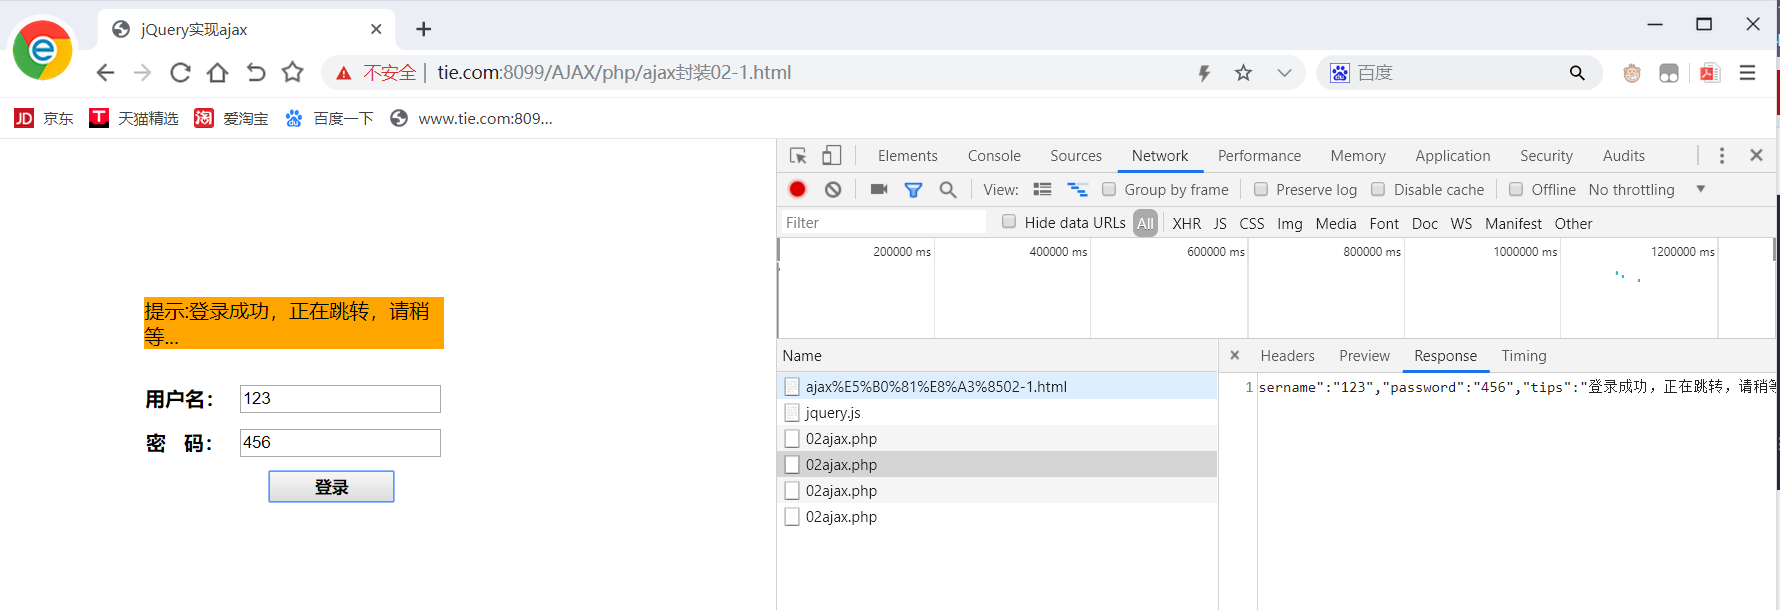Screen dimensions: 1780x610
Task: Click the inspect element picker icon
Action: (x=798, y=155)
